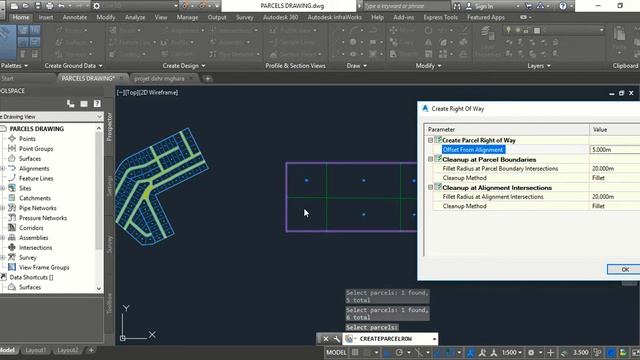Toggle Cleanup at Alignment Intersections checkbox
This screenshot has height=360, width=640.
(x=438, y=187)
